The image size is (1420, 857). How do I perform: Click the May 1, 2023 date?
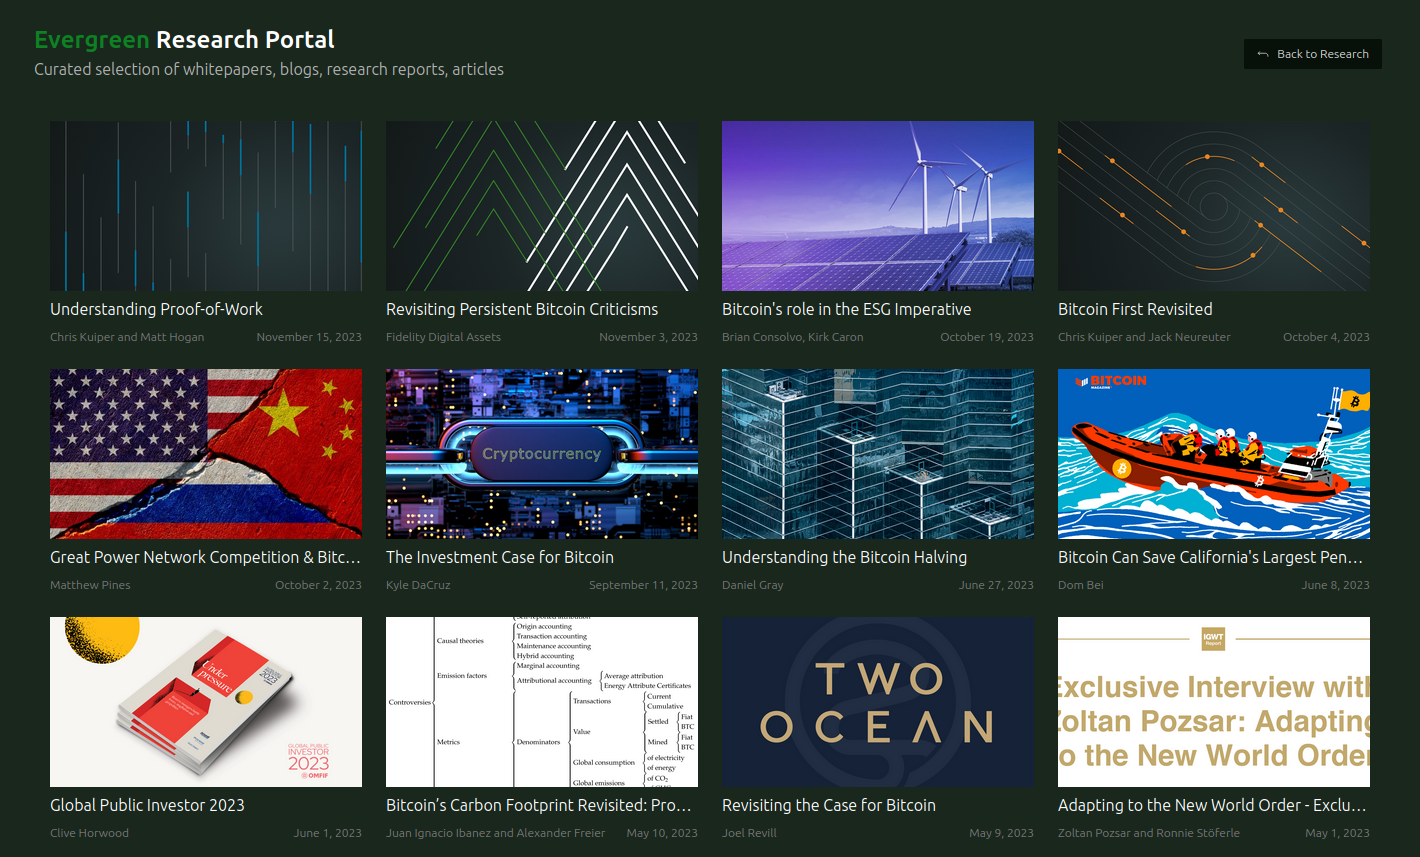pos(1338,833)
